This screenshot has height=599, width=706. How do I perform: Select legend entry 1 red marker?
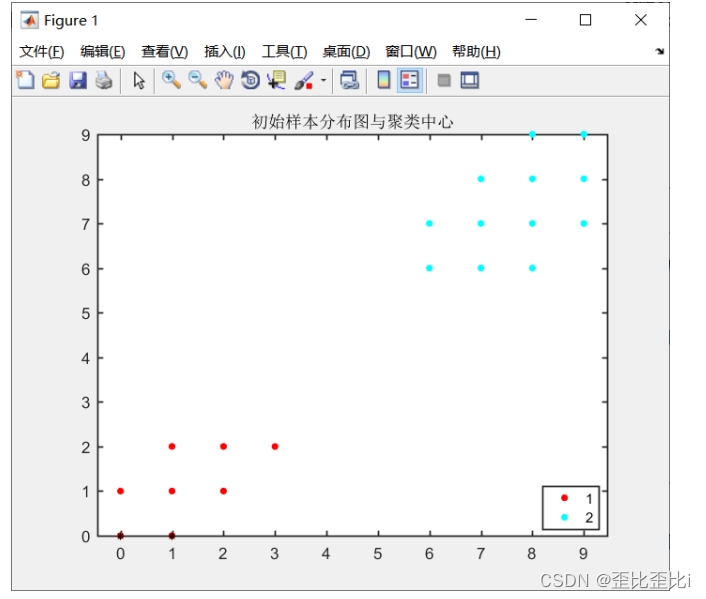564,498
